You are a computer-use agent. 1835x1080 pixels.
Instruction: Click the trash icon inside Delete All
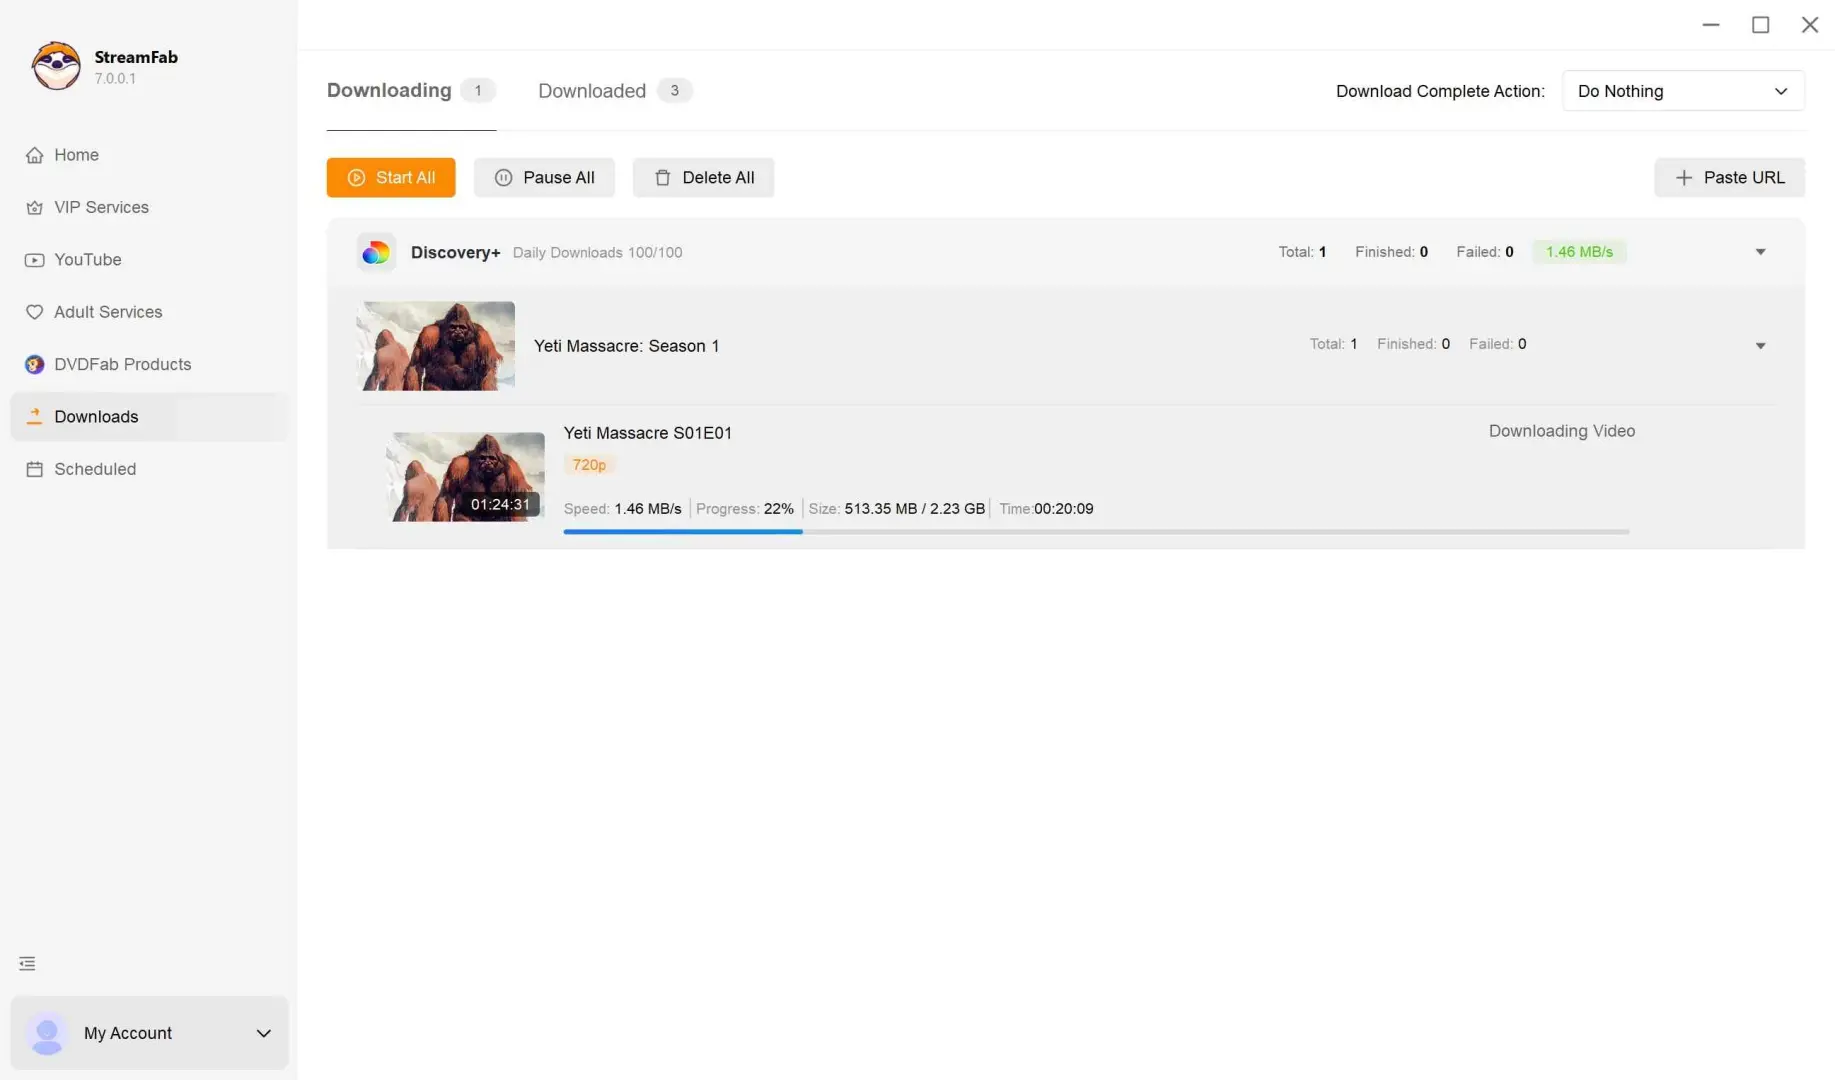[662, 177]
